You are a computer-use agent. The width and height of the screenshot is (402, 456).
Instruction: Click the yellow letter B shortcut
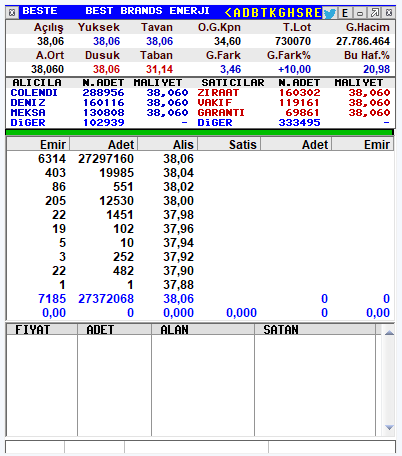tap(255, 13)
